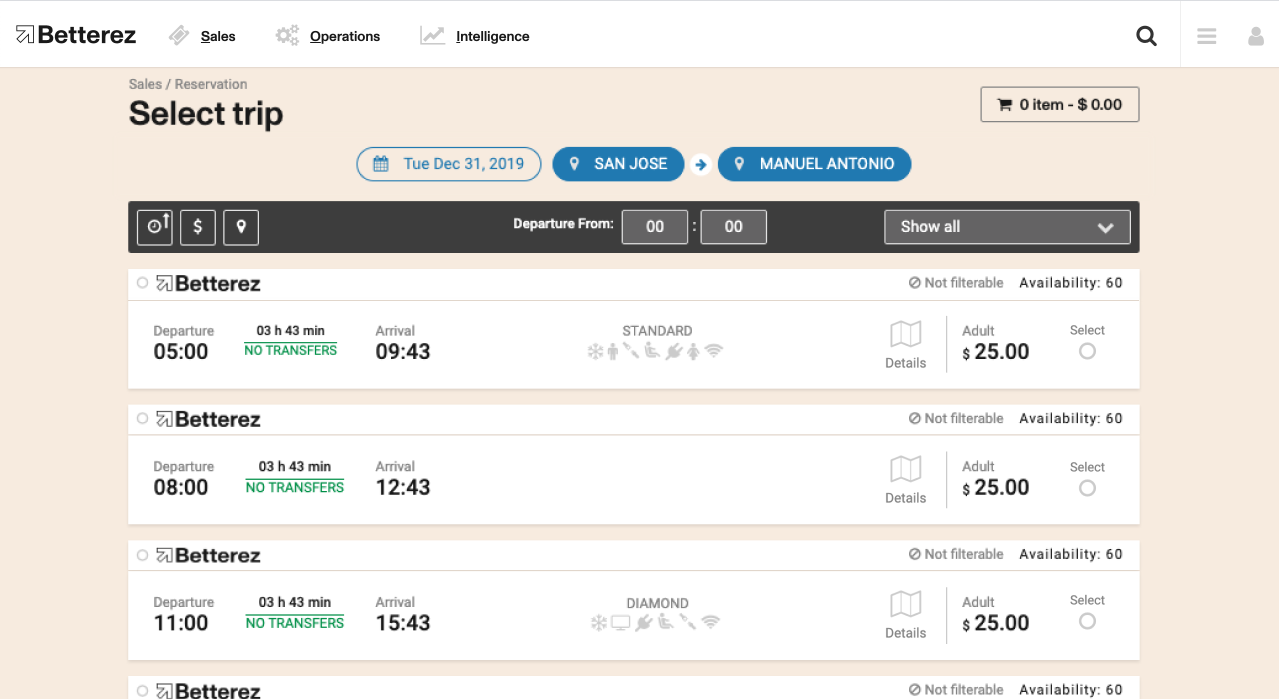This screenshot has height=699, width=1279.
Task: Click the departure hour input field
Action: [655, 227]
